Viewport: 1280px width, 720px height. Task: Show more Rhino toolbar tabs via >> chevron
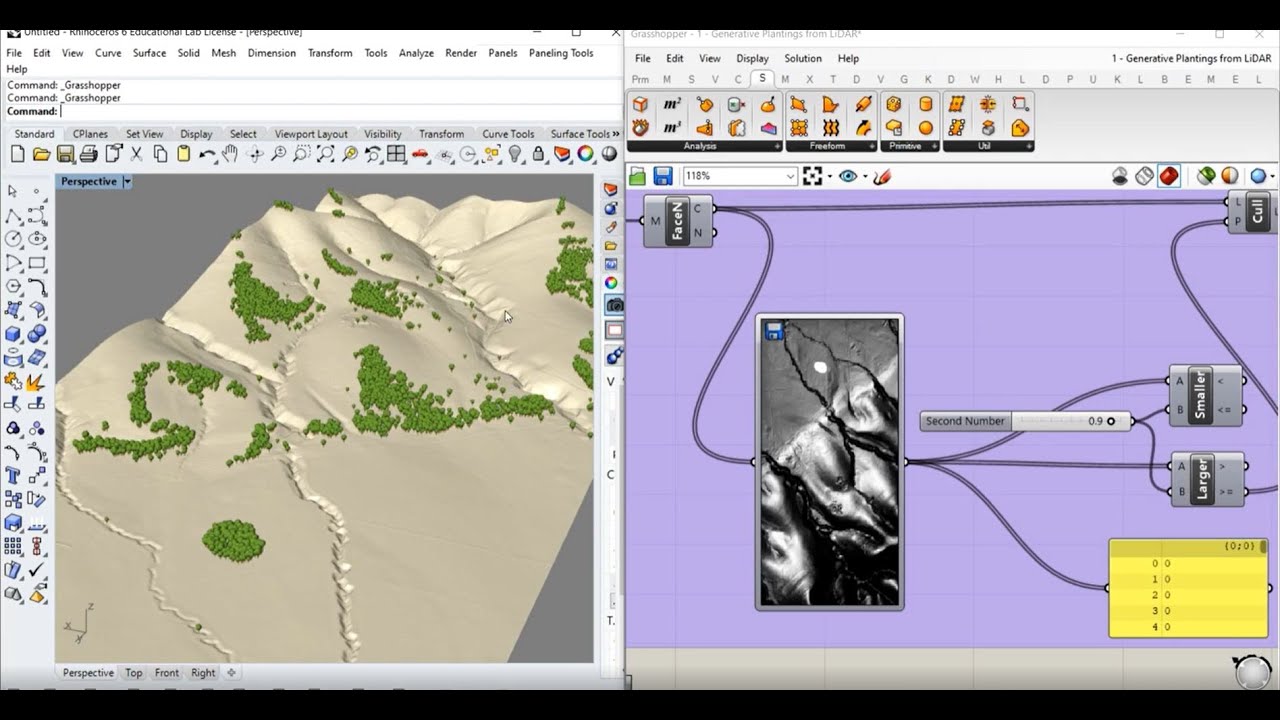click(x=615, y=134)
